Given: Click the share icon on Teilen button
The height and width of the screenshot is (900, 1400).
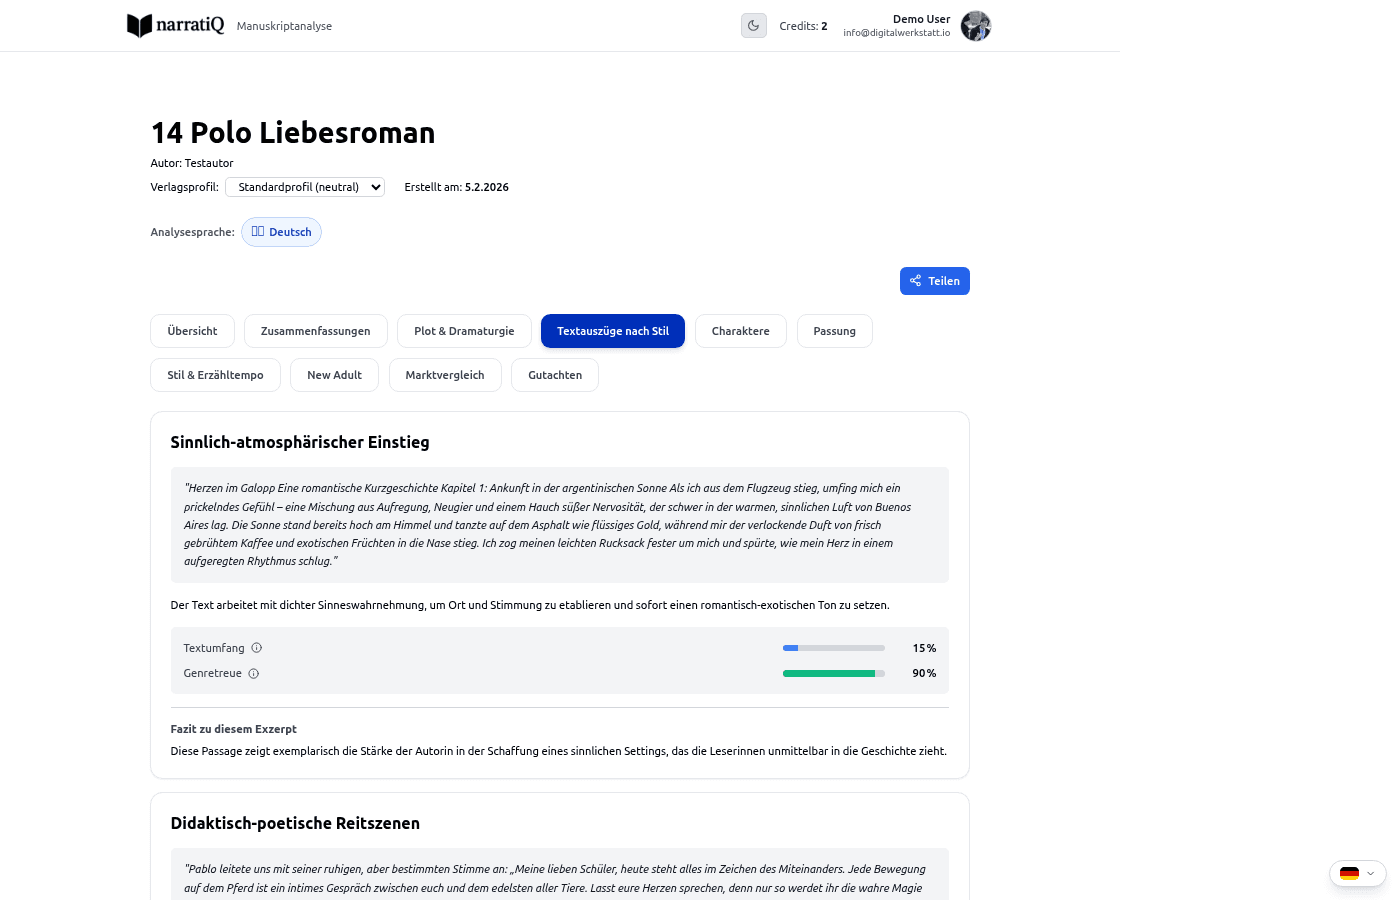Looking at the screenshot, I should click(x=916, y=281).
